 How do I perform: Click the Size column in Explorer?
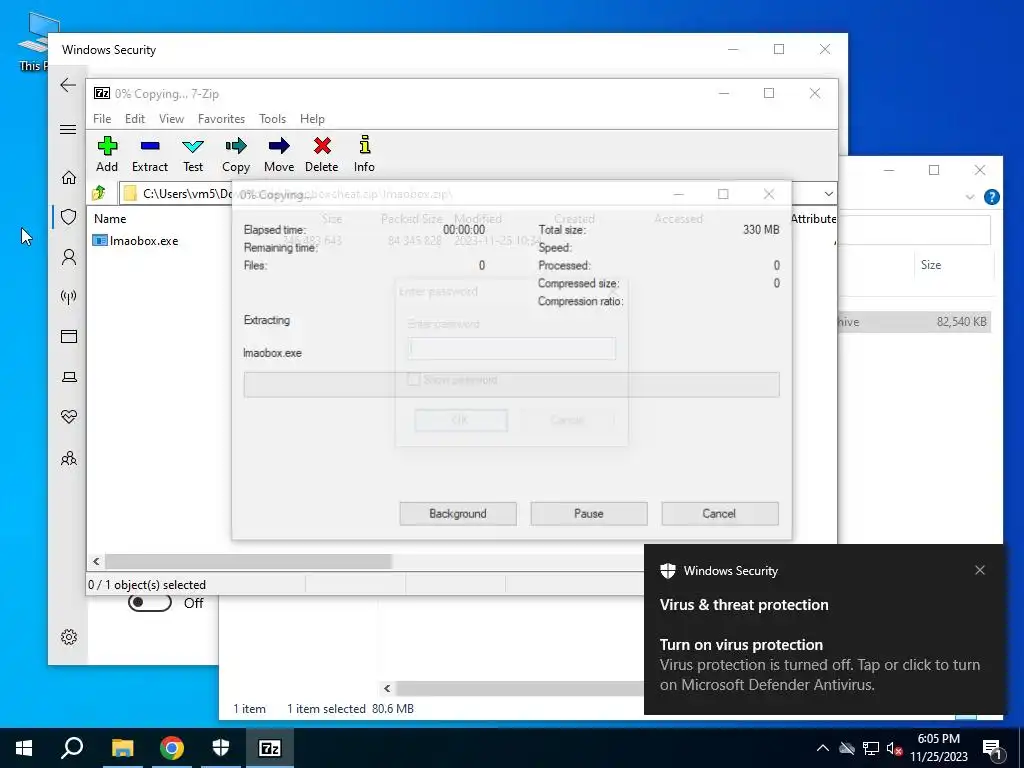pos(931,265)
